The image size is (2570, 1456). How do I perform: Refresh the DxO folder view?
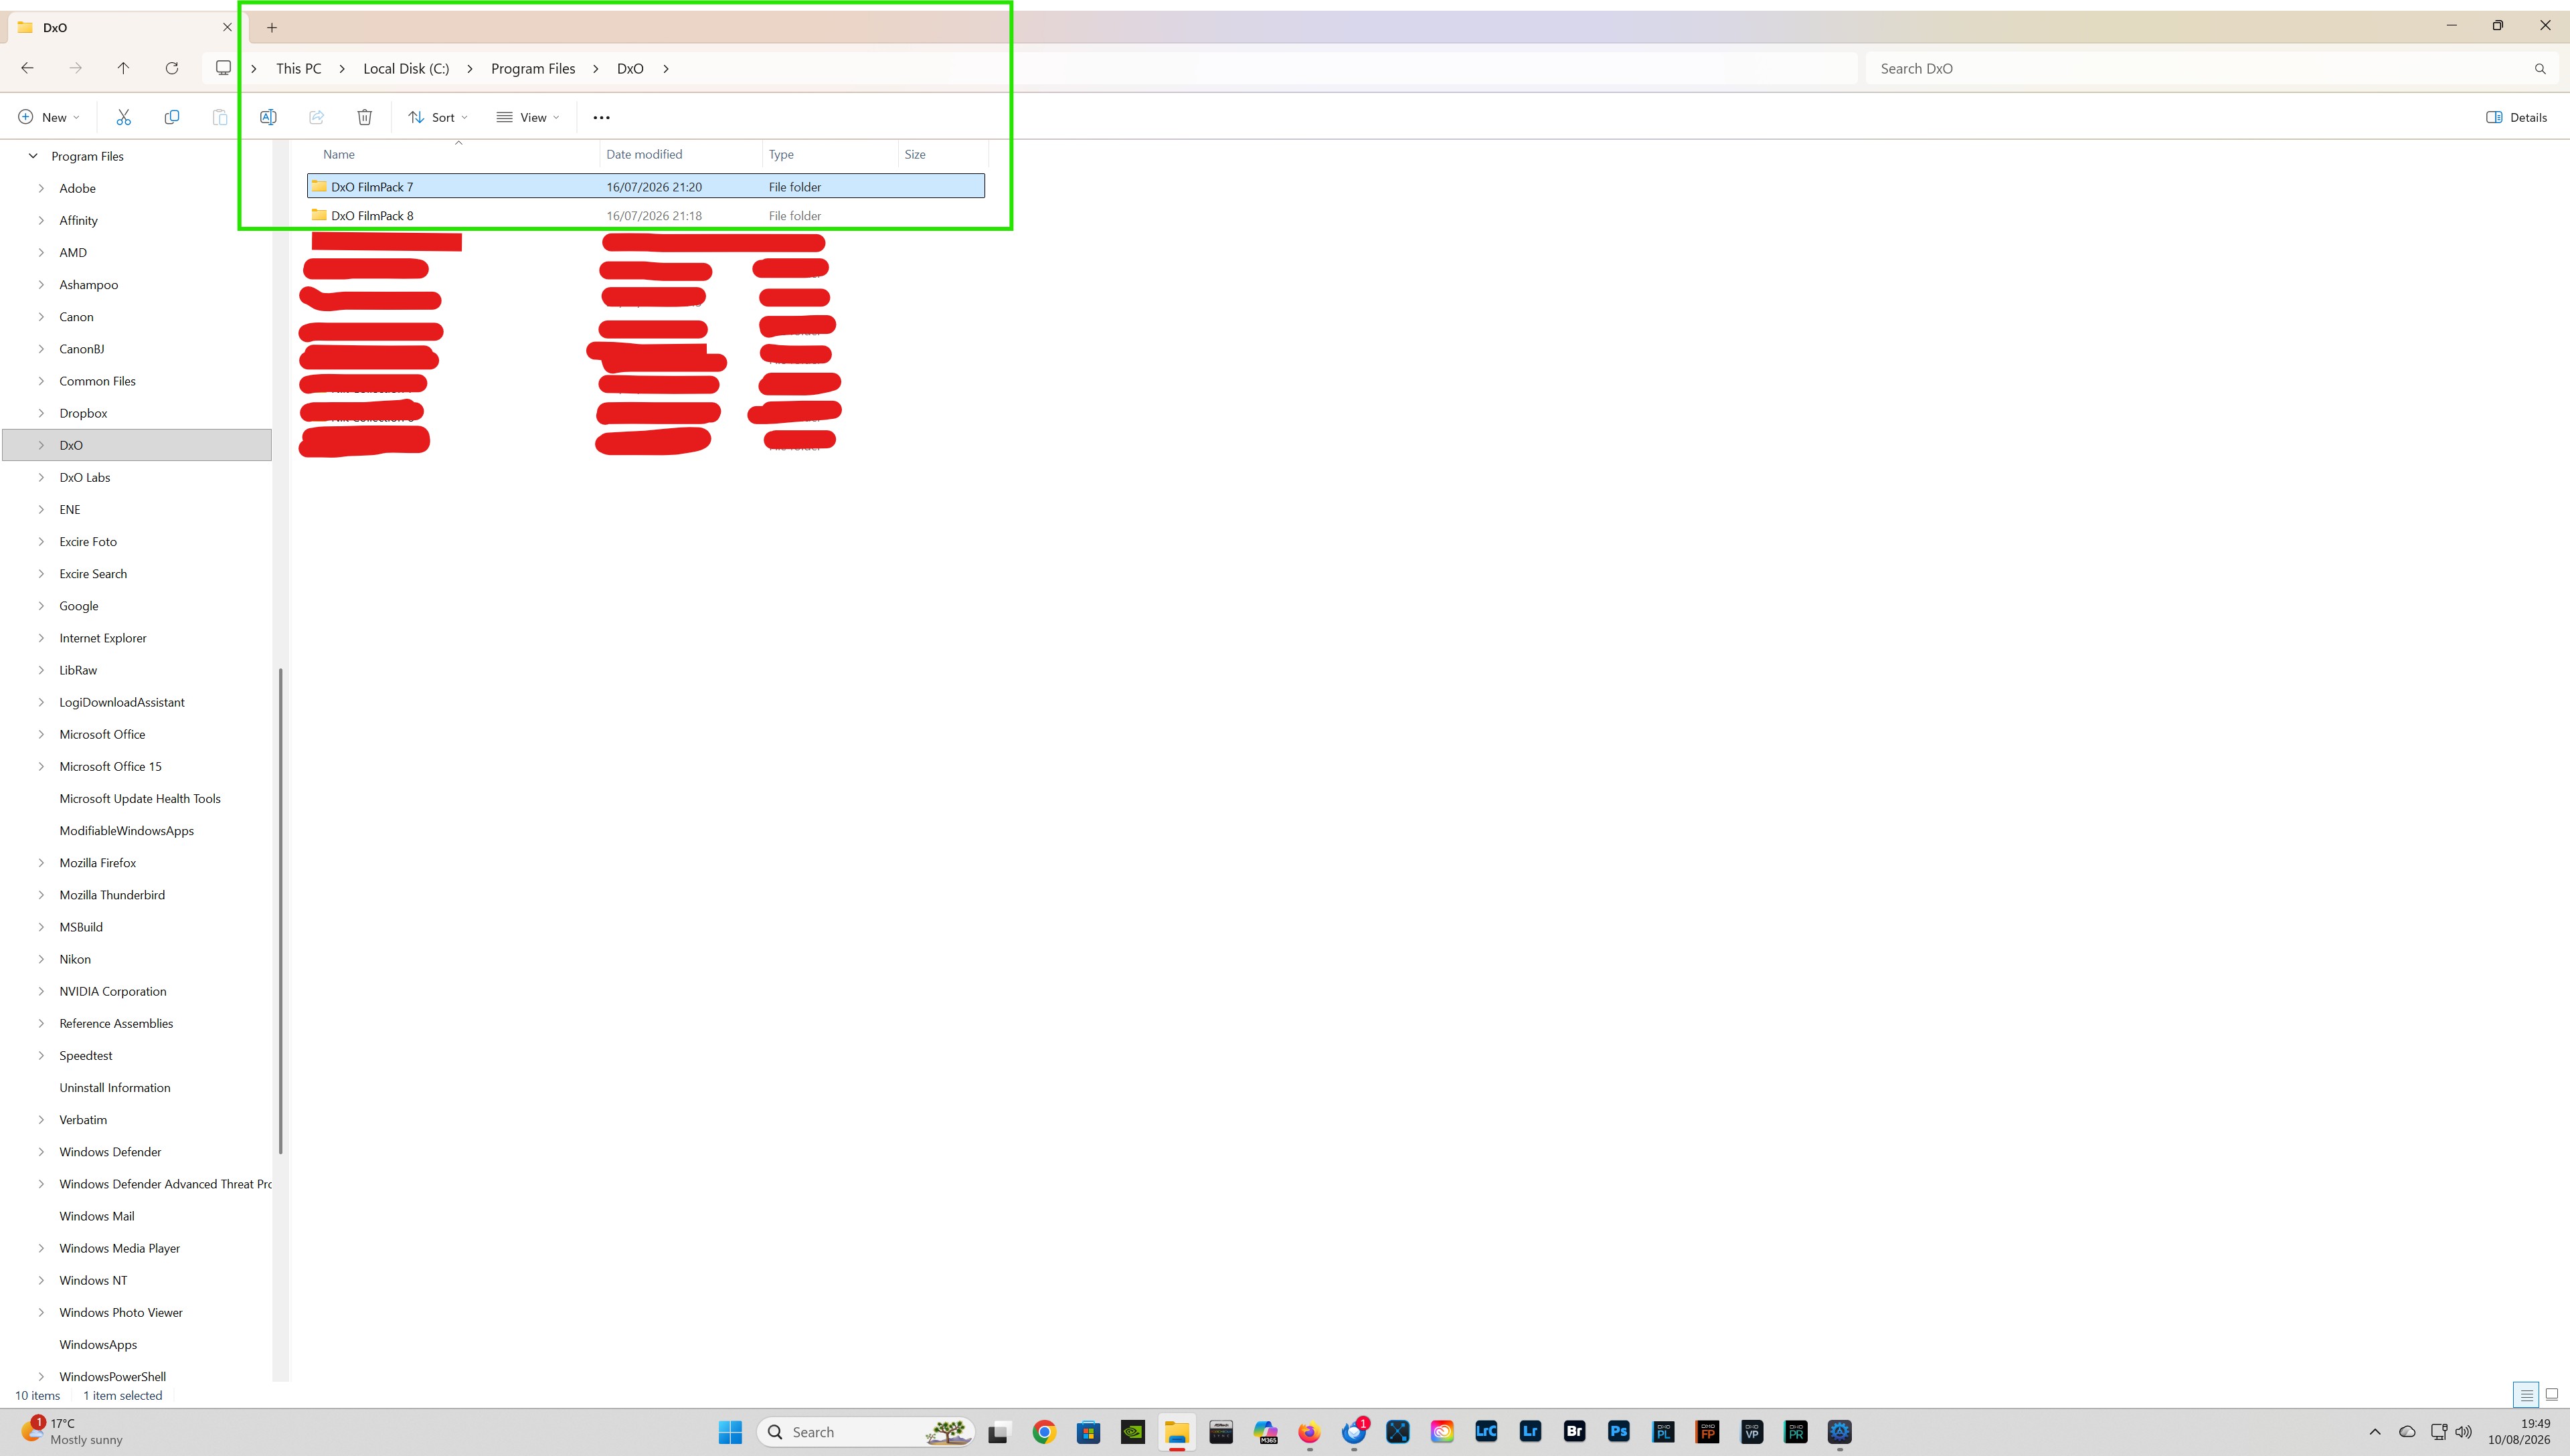[172, 68]
